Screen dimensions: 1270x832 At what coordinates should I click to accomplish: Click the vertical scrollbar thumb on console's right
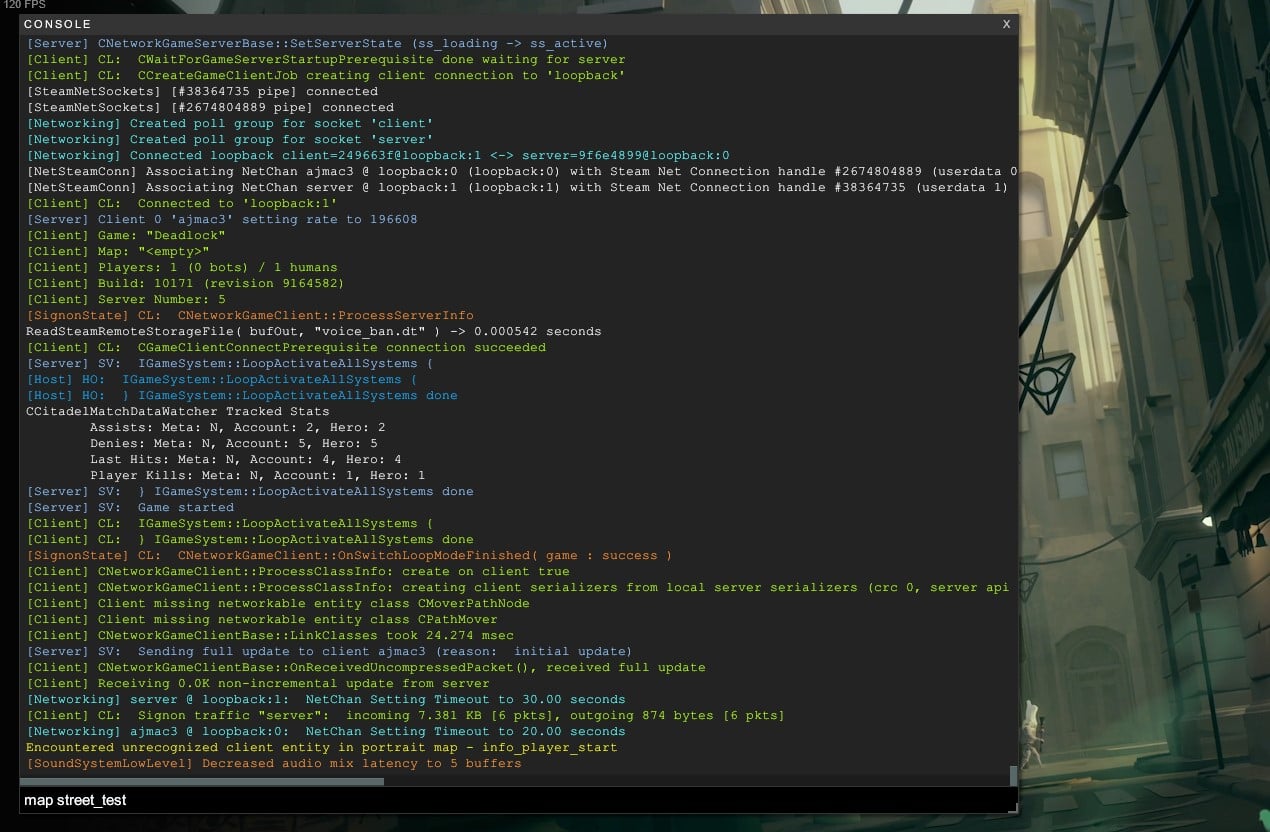[1013, 775]
